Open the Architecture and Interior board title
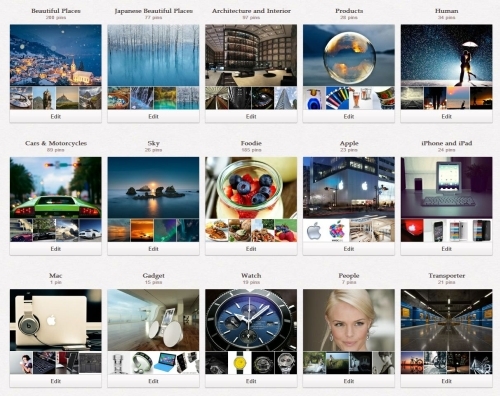Image resolution: width=500 pixels, height=396 pixels. coord(251,11)
